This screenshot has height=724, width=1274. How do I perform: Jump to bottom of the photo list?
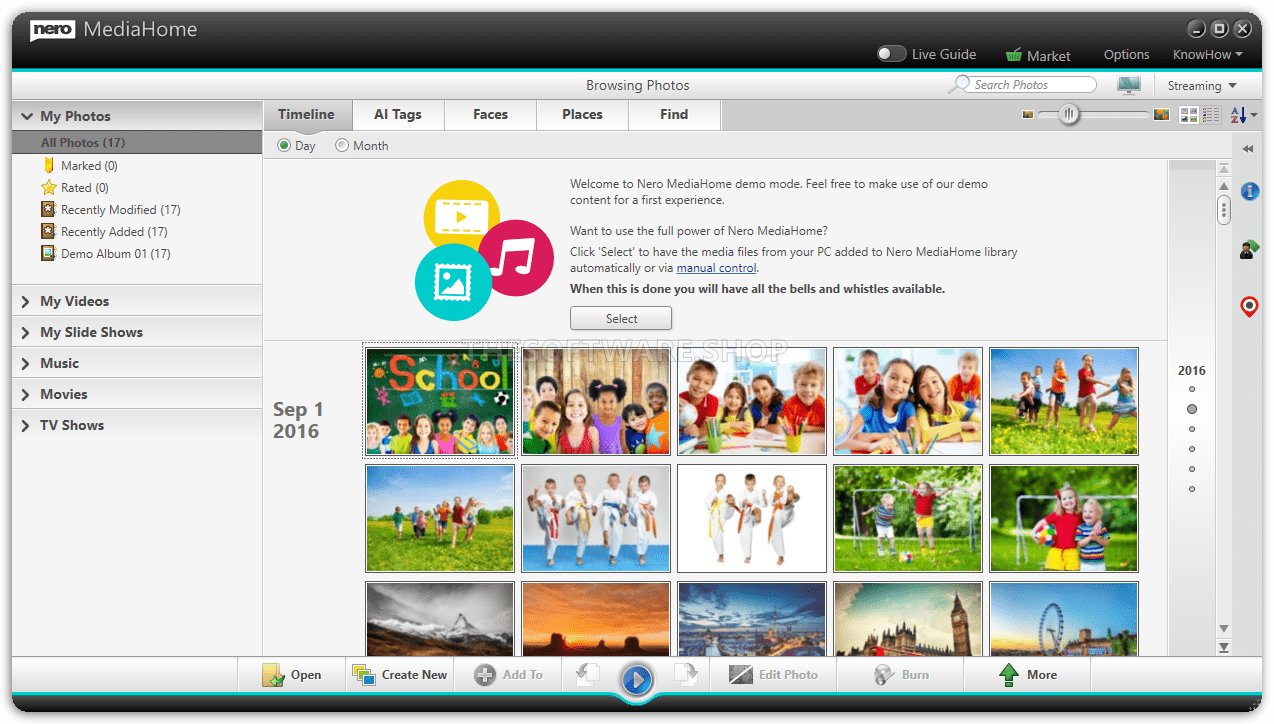[x=1224, y=648]
